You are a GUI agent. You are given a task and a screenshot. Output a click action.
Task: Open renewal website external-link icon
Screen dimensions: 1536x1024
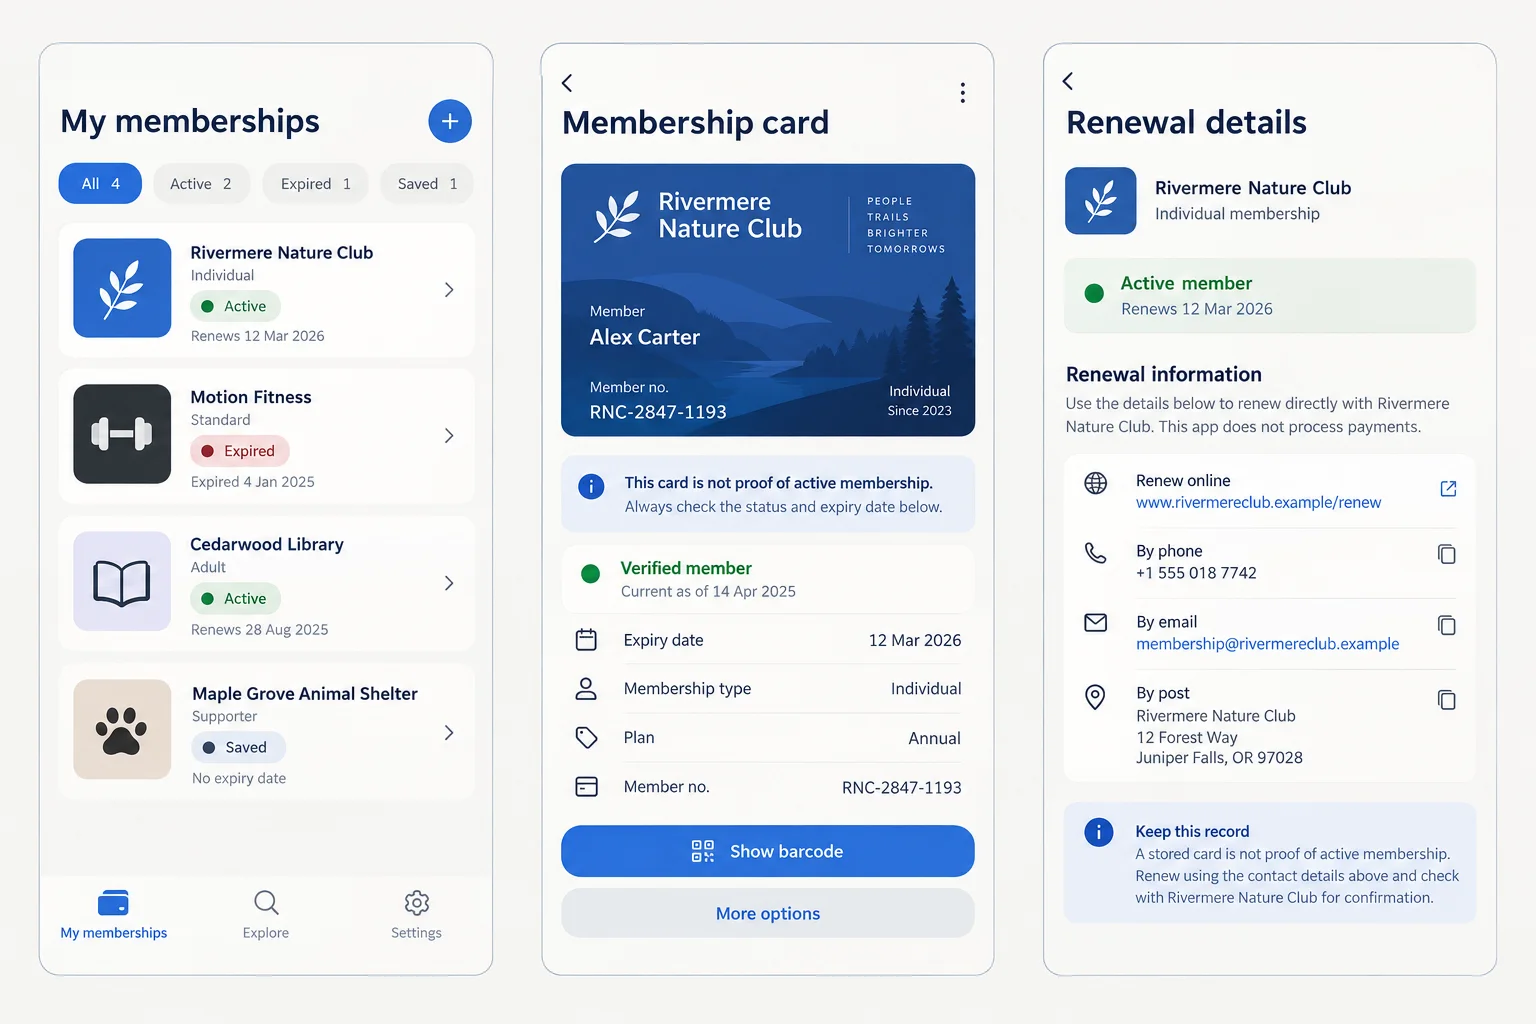[1448, 489]
